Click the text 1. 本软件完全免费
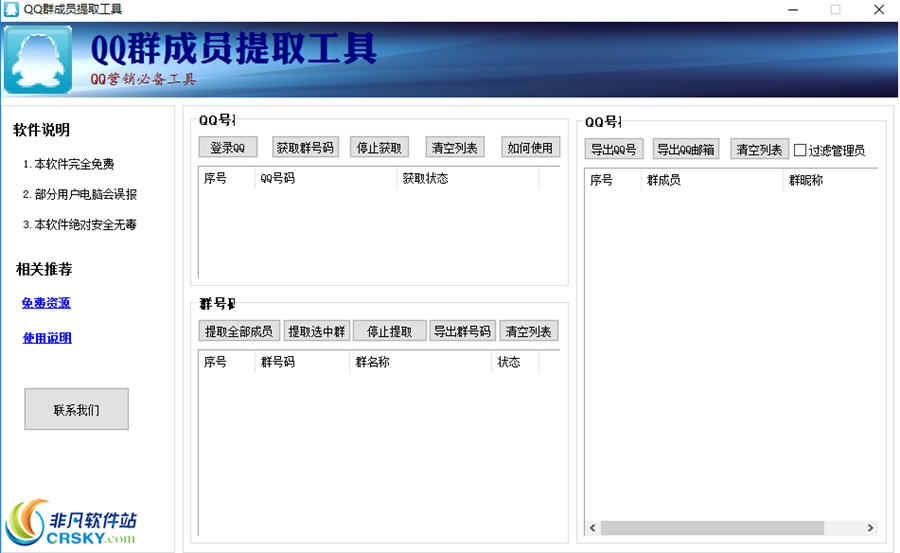Viewport: 900px width, 553px height. tap(68, 164)
